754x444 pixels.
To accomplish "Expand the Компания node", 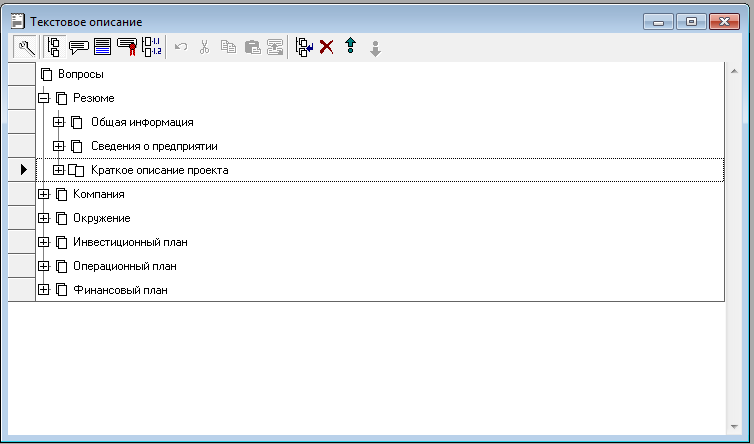I will [x=44, y=194].
